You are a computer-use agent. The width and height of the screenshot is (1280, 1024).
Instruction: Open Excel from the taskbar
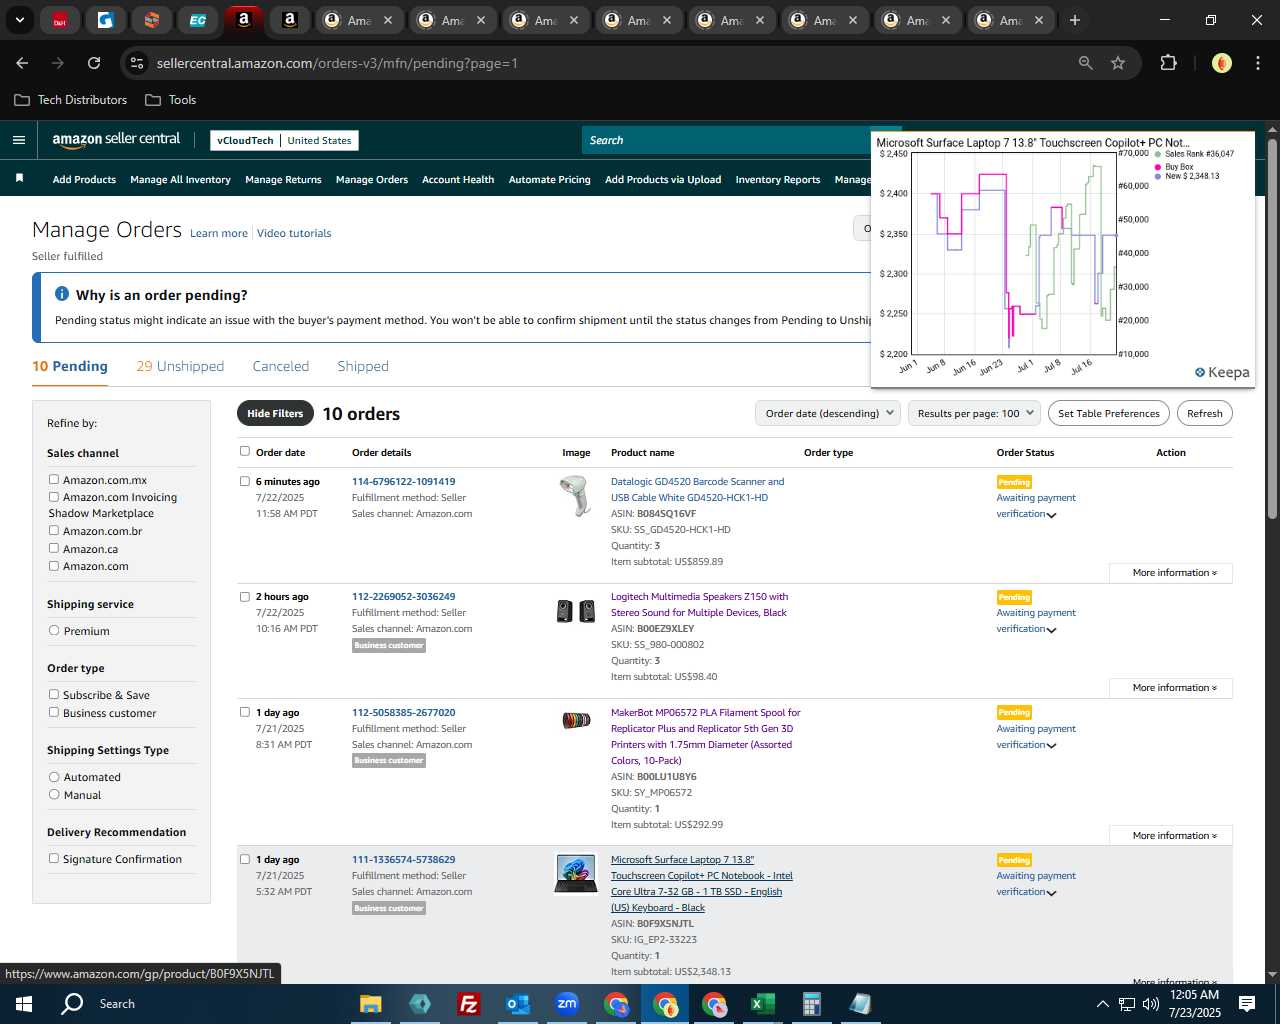pos(762,1004)
